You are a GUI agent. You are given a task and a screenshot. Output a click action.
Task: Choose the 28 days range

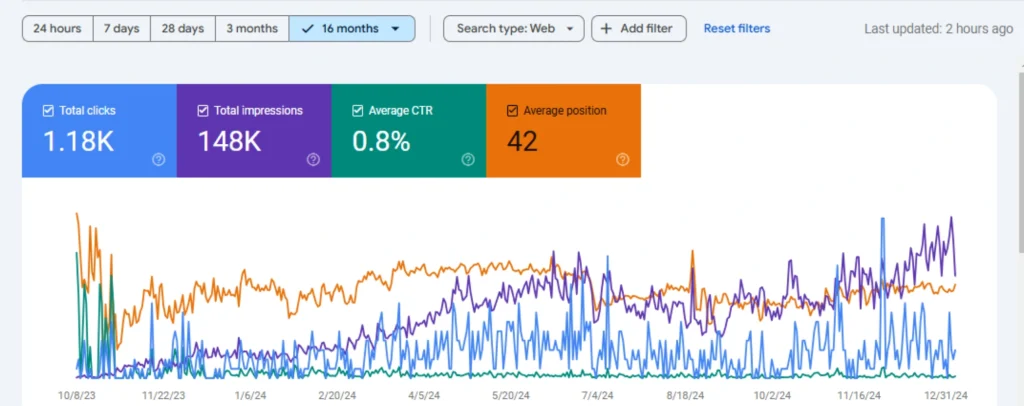click(x=182, y=29)
